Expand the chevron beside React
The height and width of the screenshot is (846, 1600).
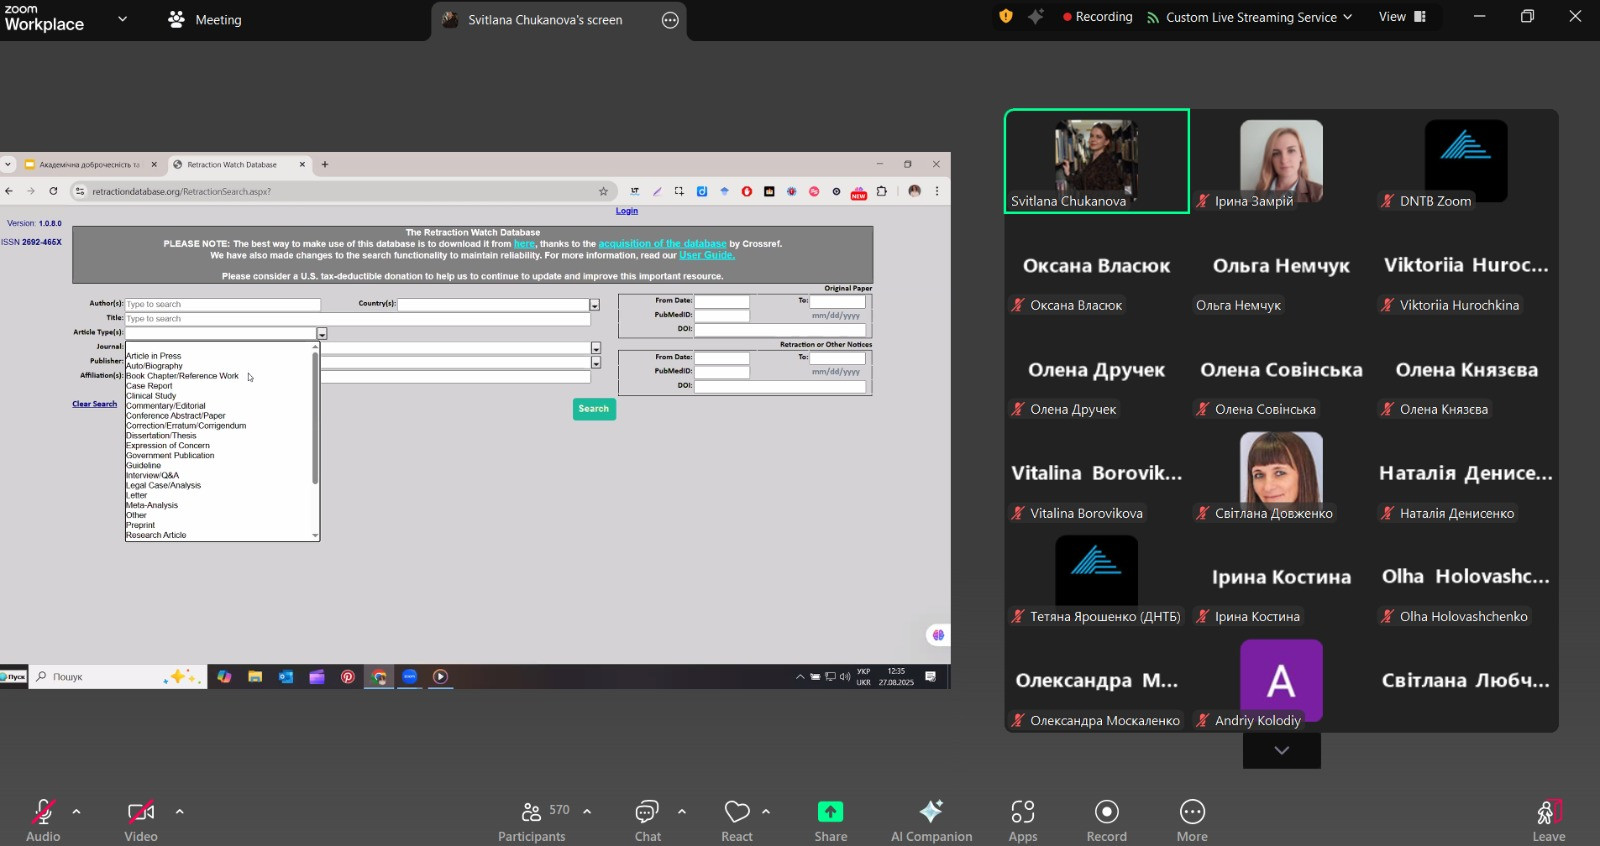point(766,811)
